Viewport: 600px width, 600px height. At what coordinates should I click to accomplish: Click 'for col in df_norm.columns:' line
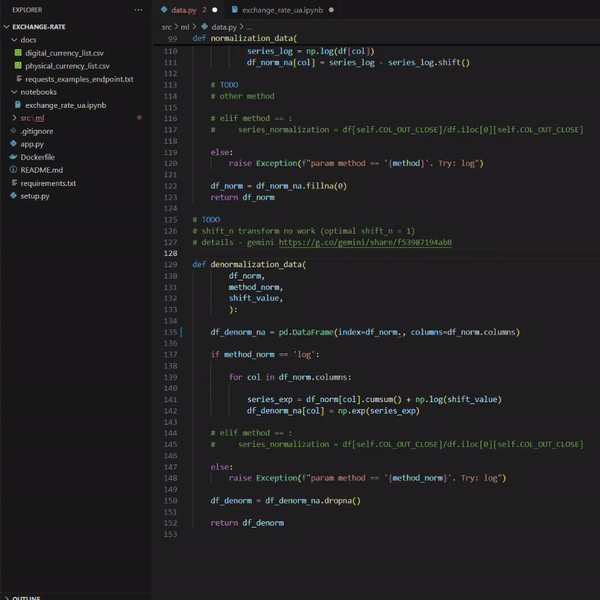tap(290, 377)
